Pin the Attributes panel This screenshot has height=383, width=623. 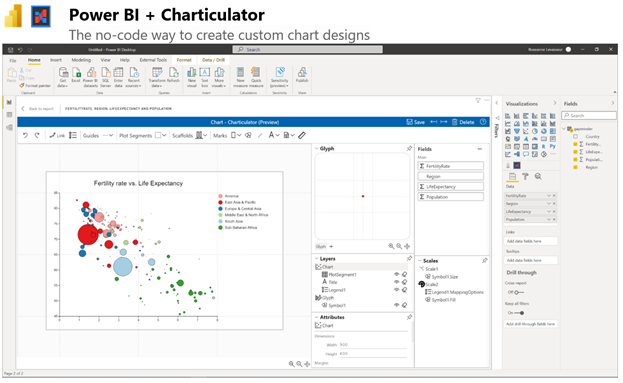coord(409,317)
